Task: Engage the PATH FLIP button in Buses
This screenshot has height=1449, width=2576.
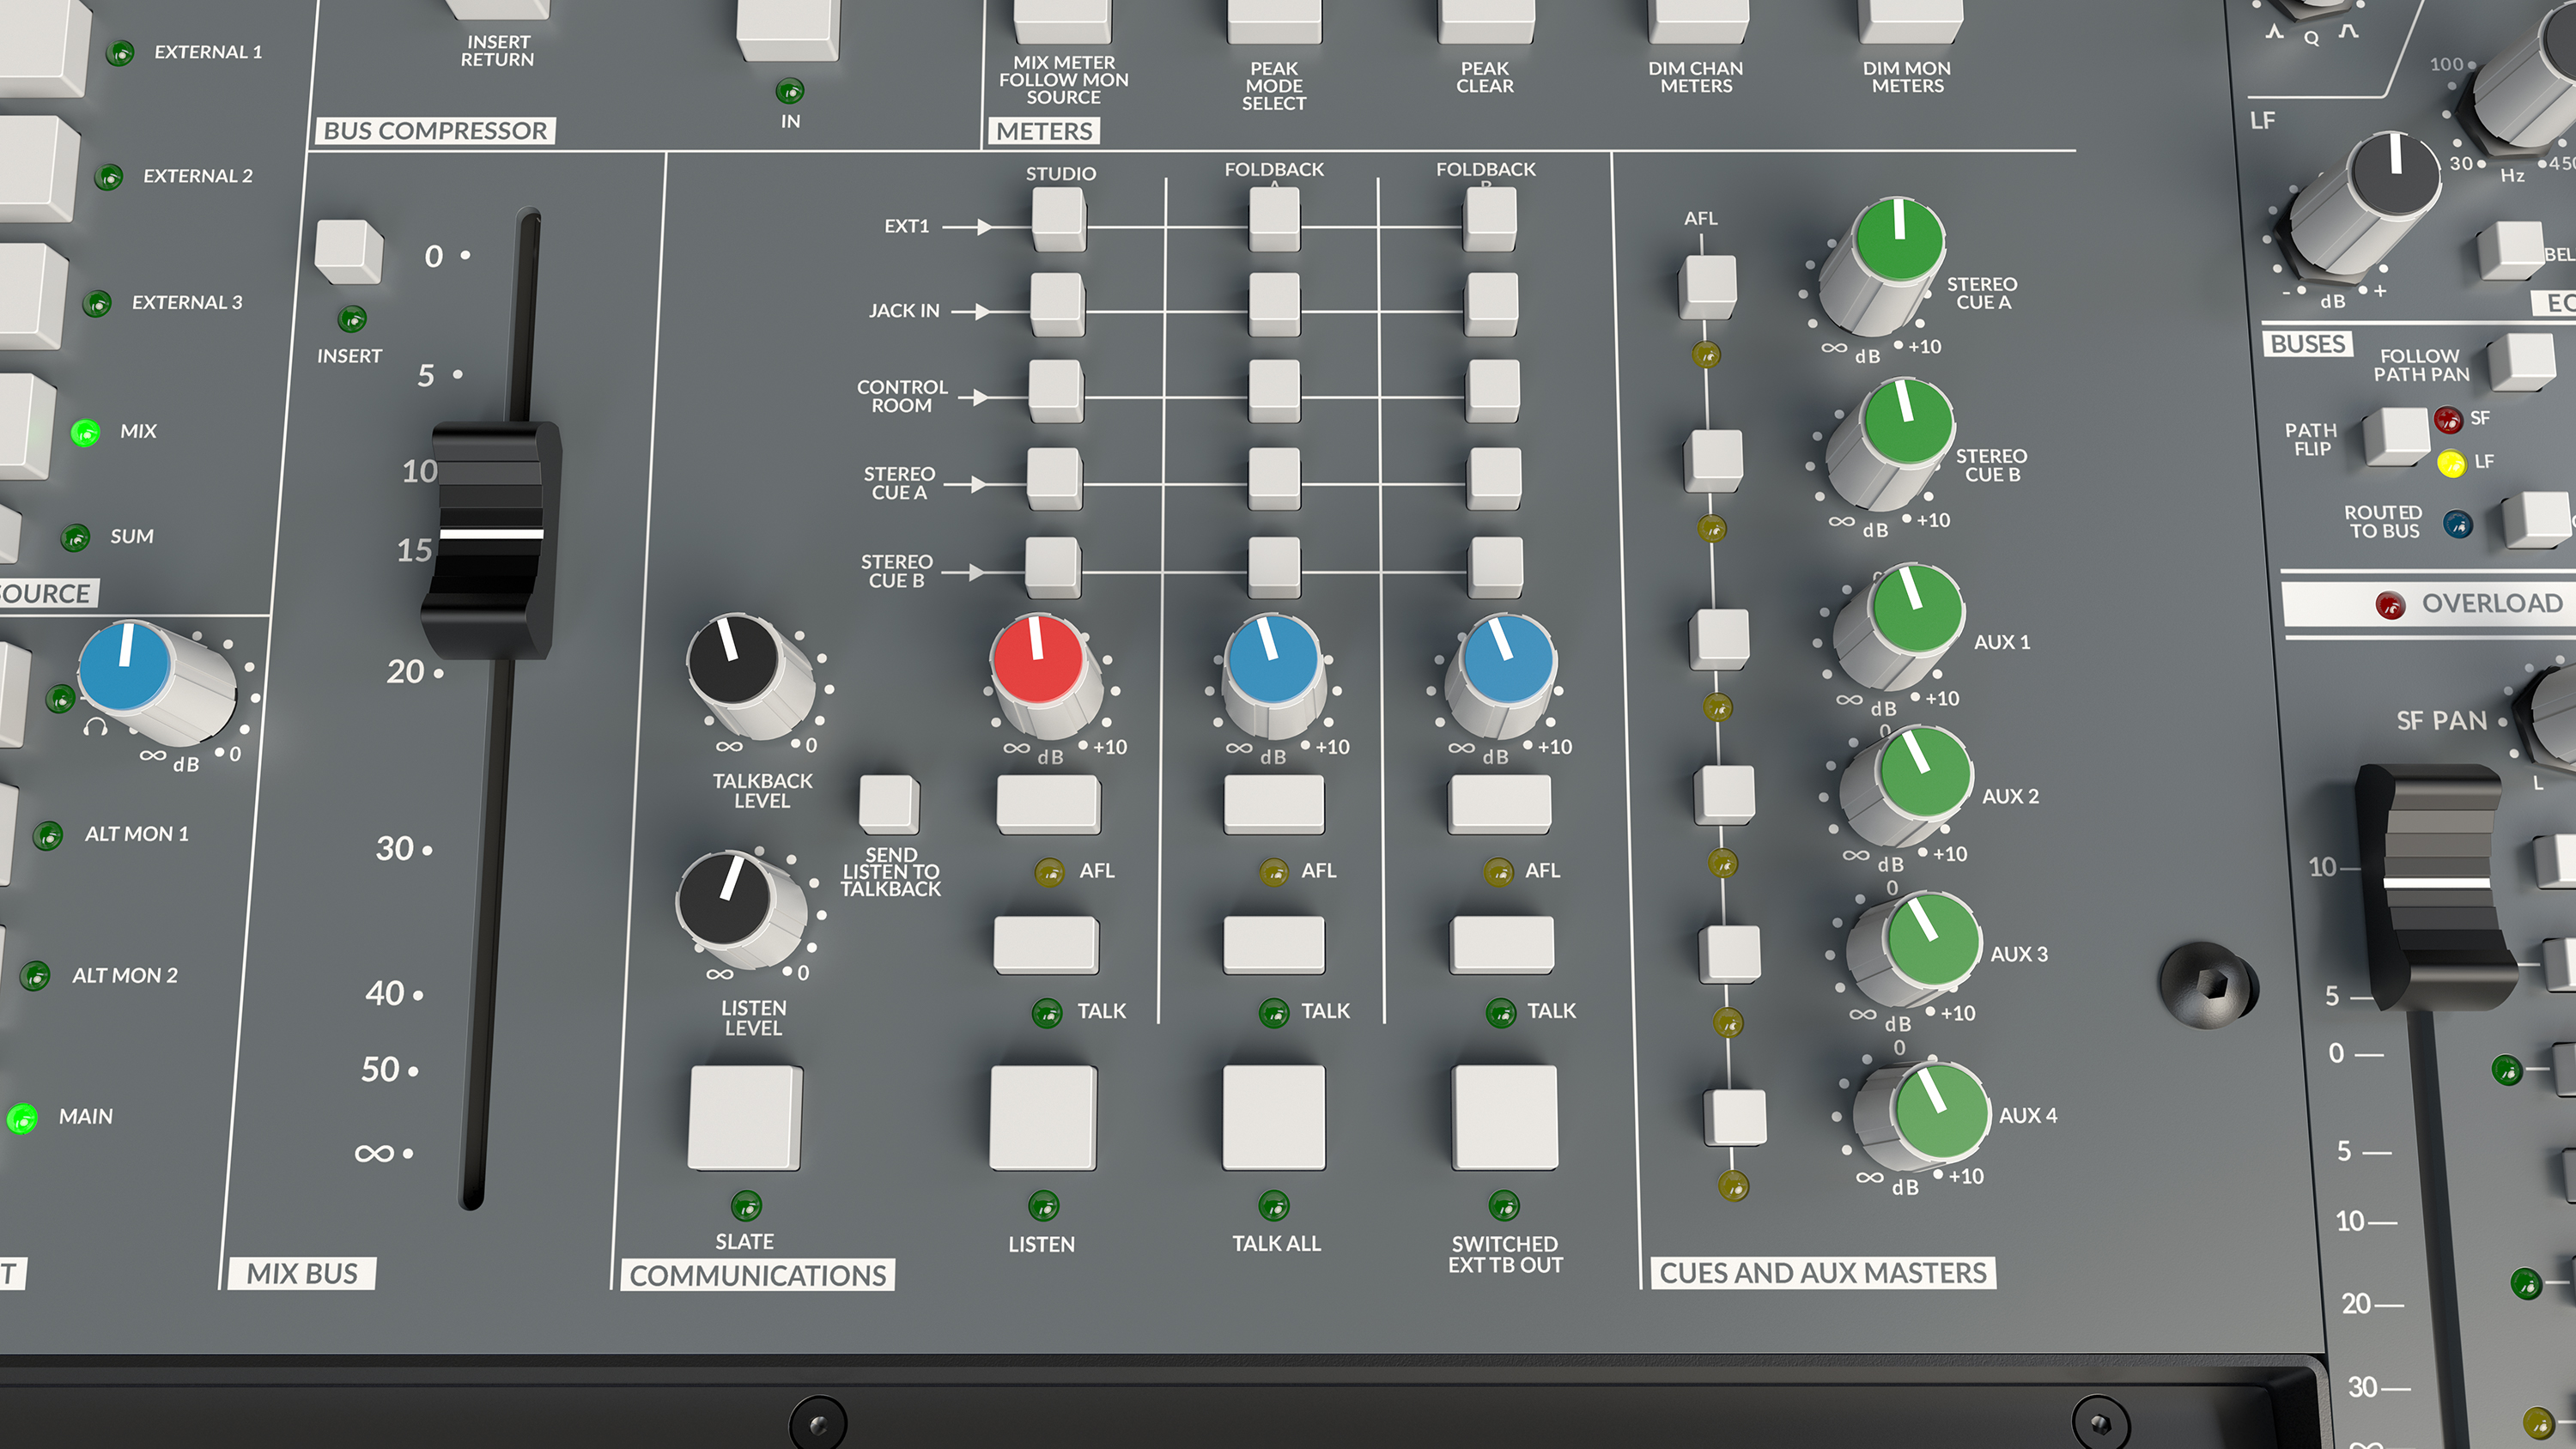Action: tap(2394, 437)
